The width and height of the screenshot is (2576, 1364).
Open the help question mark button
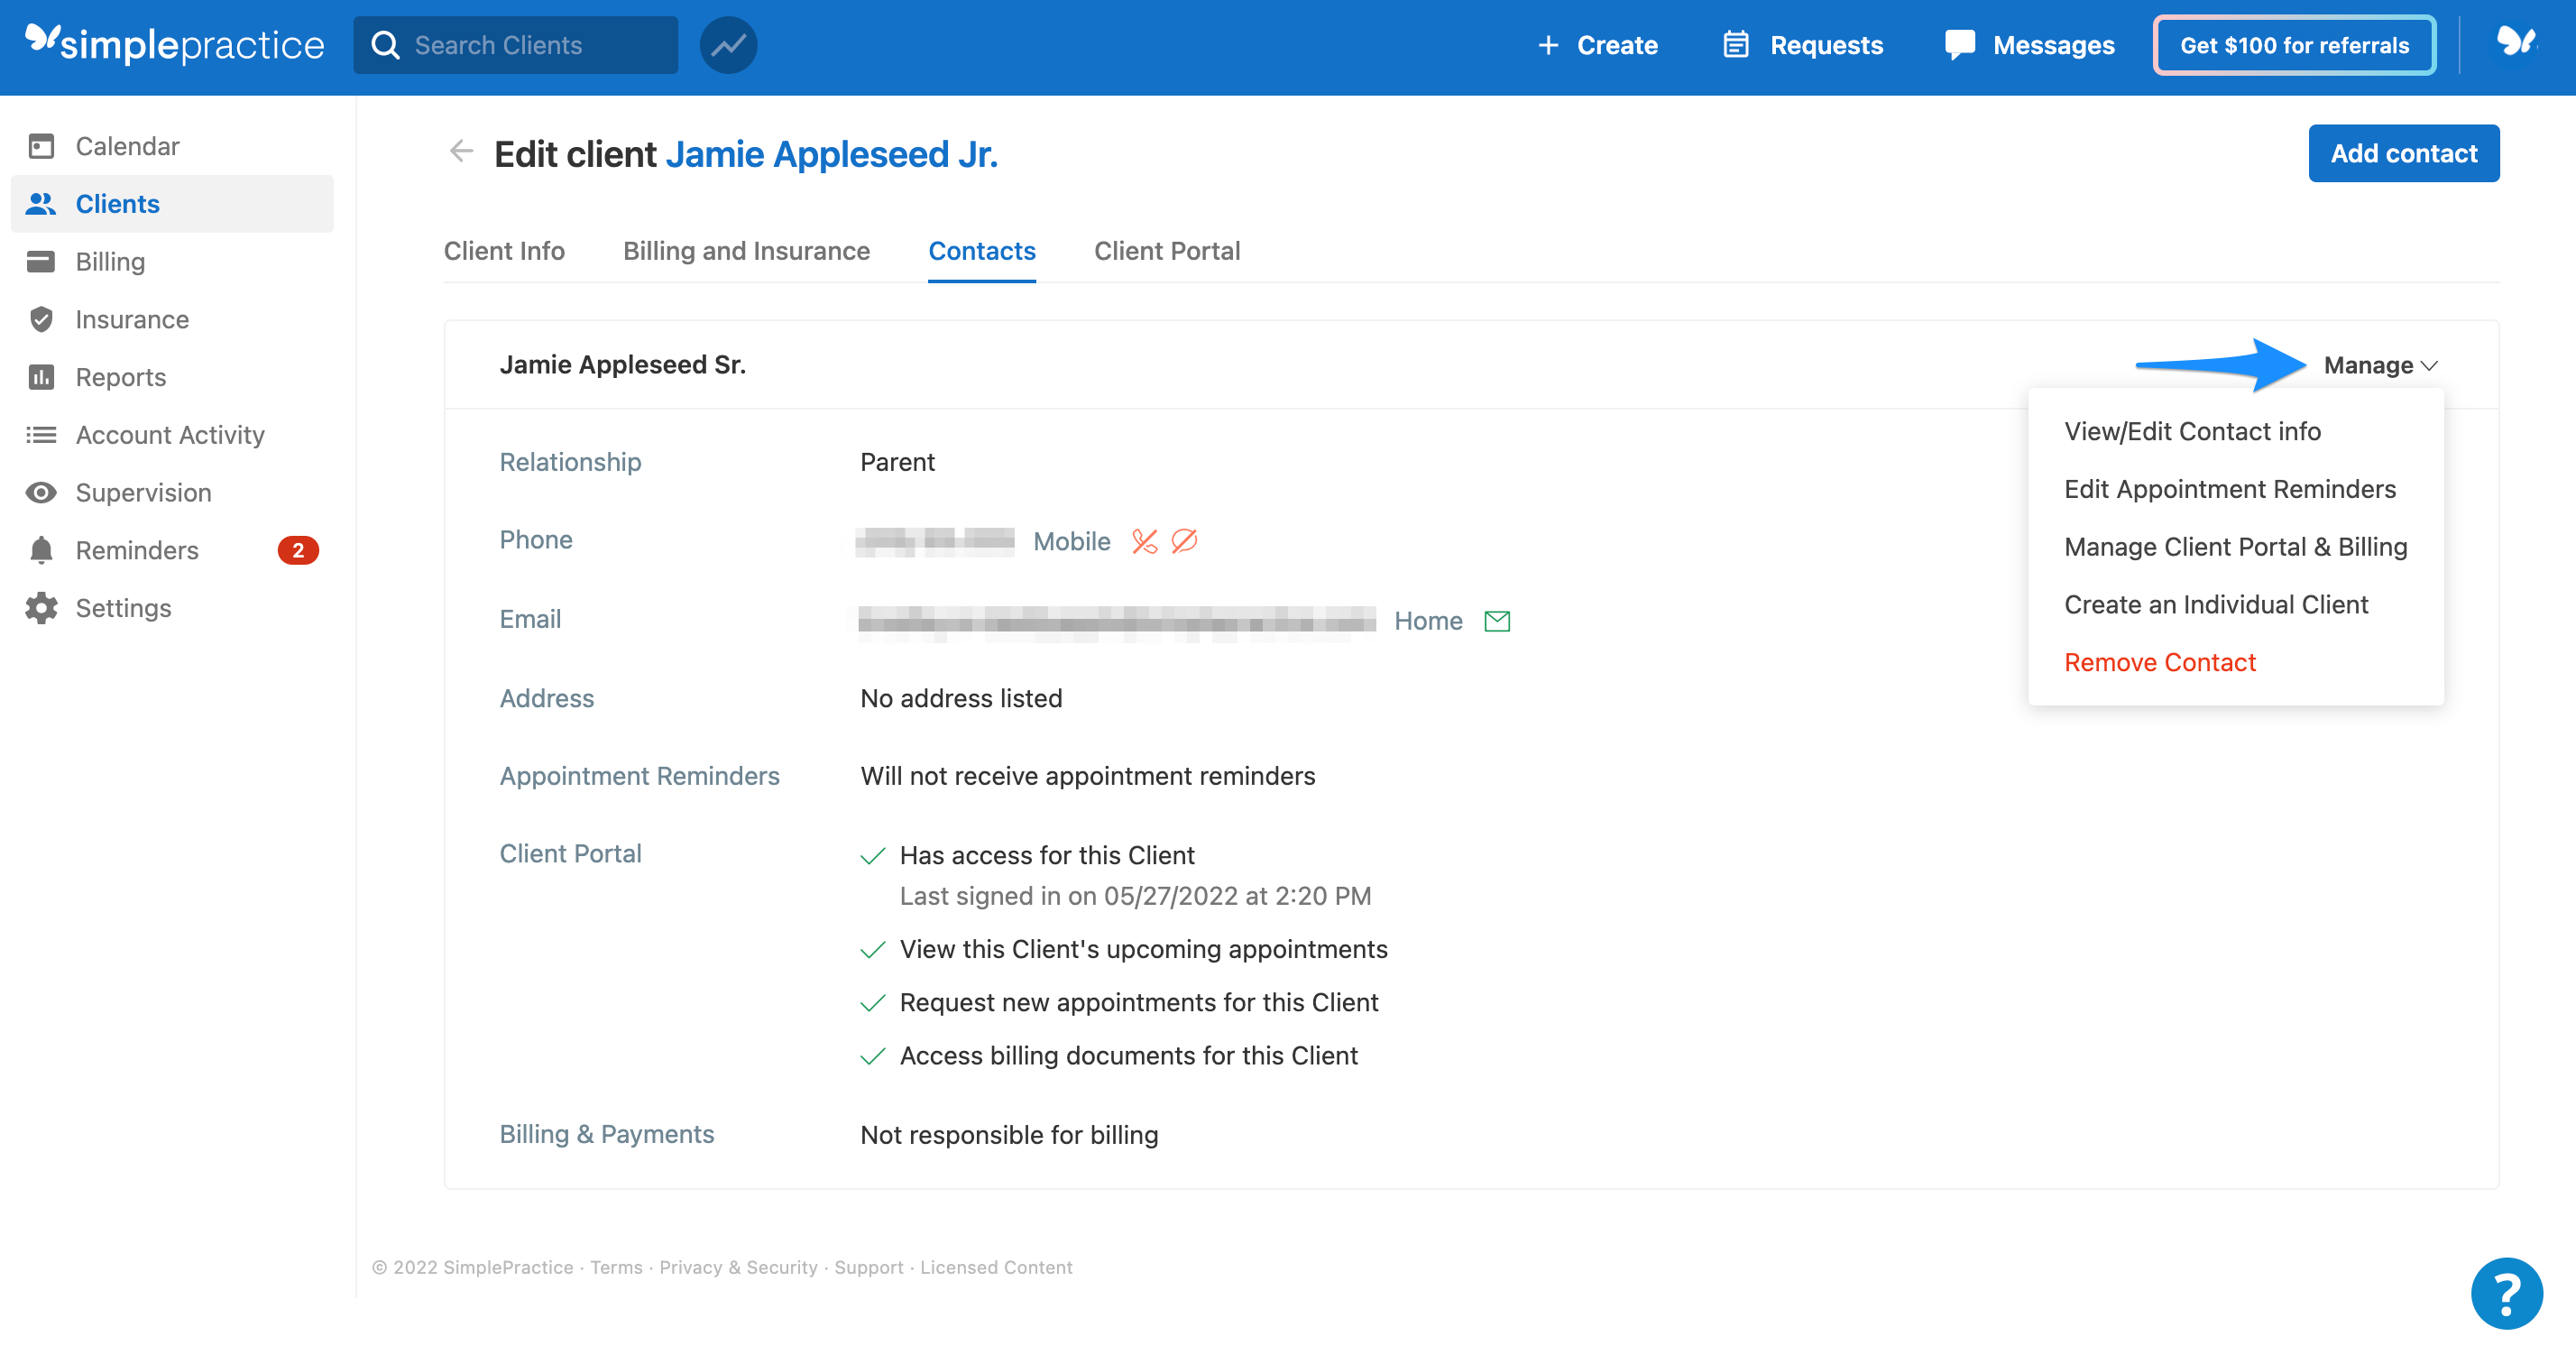pyautogui.click(x=2506, y=1294)
